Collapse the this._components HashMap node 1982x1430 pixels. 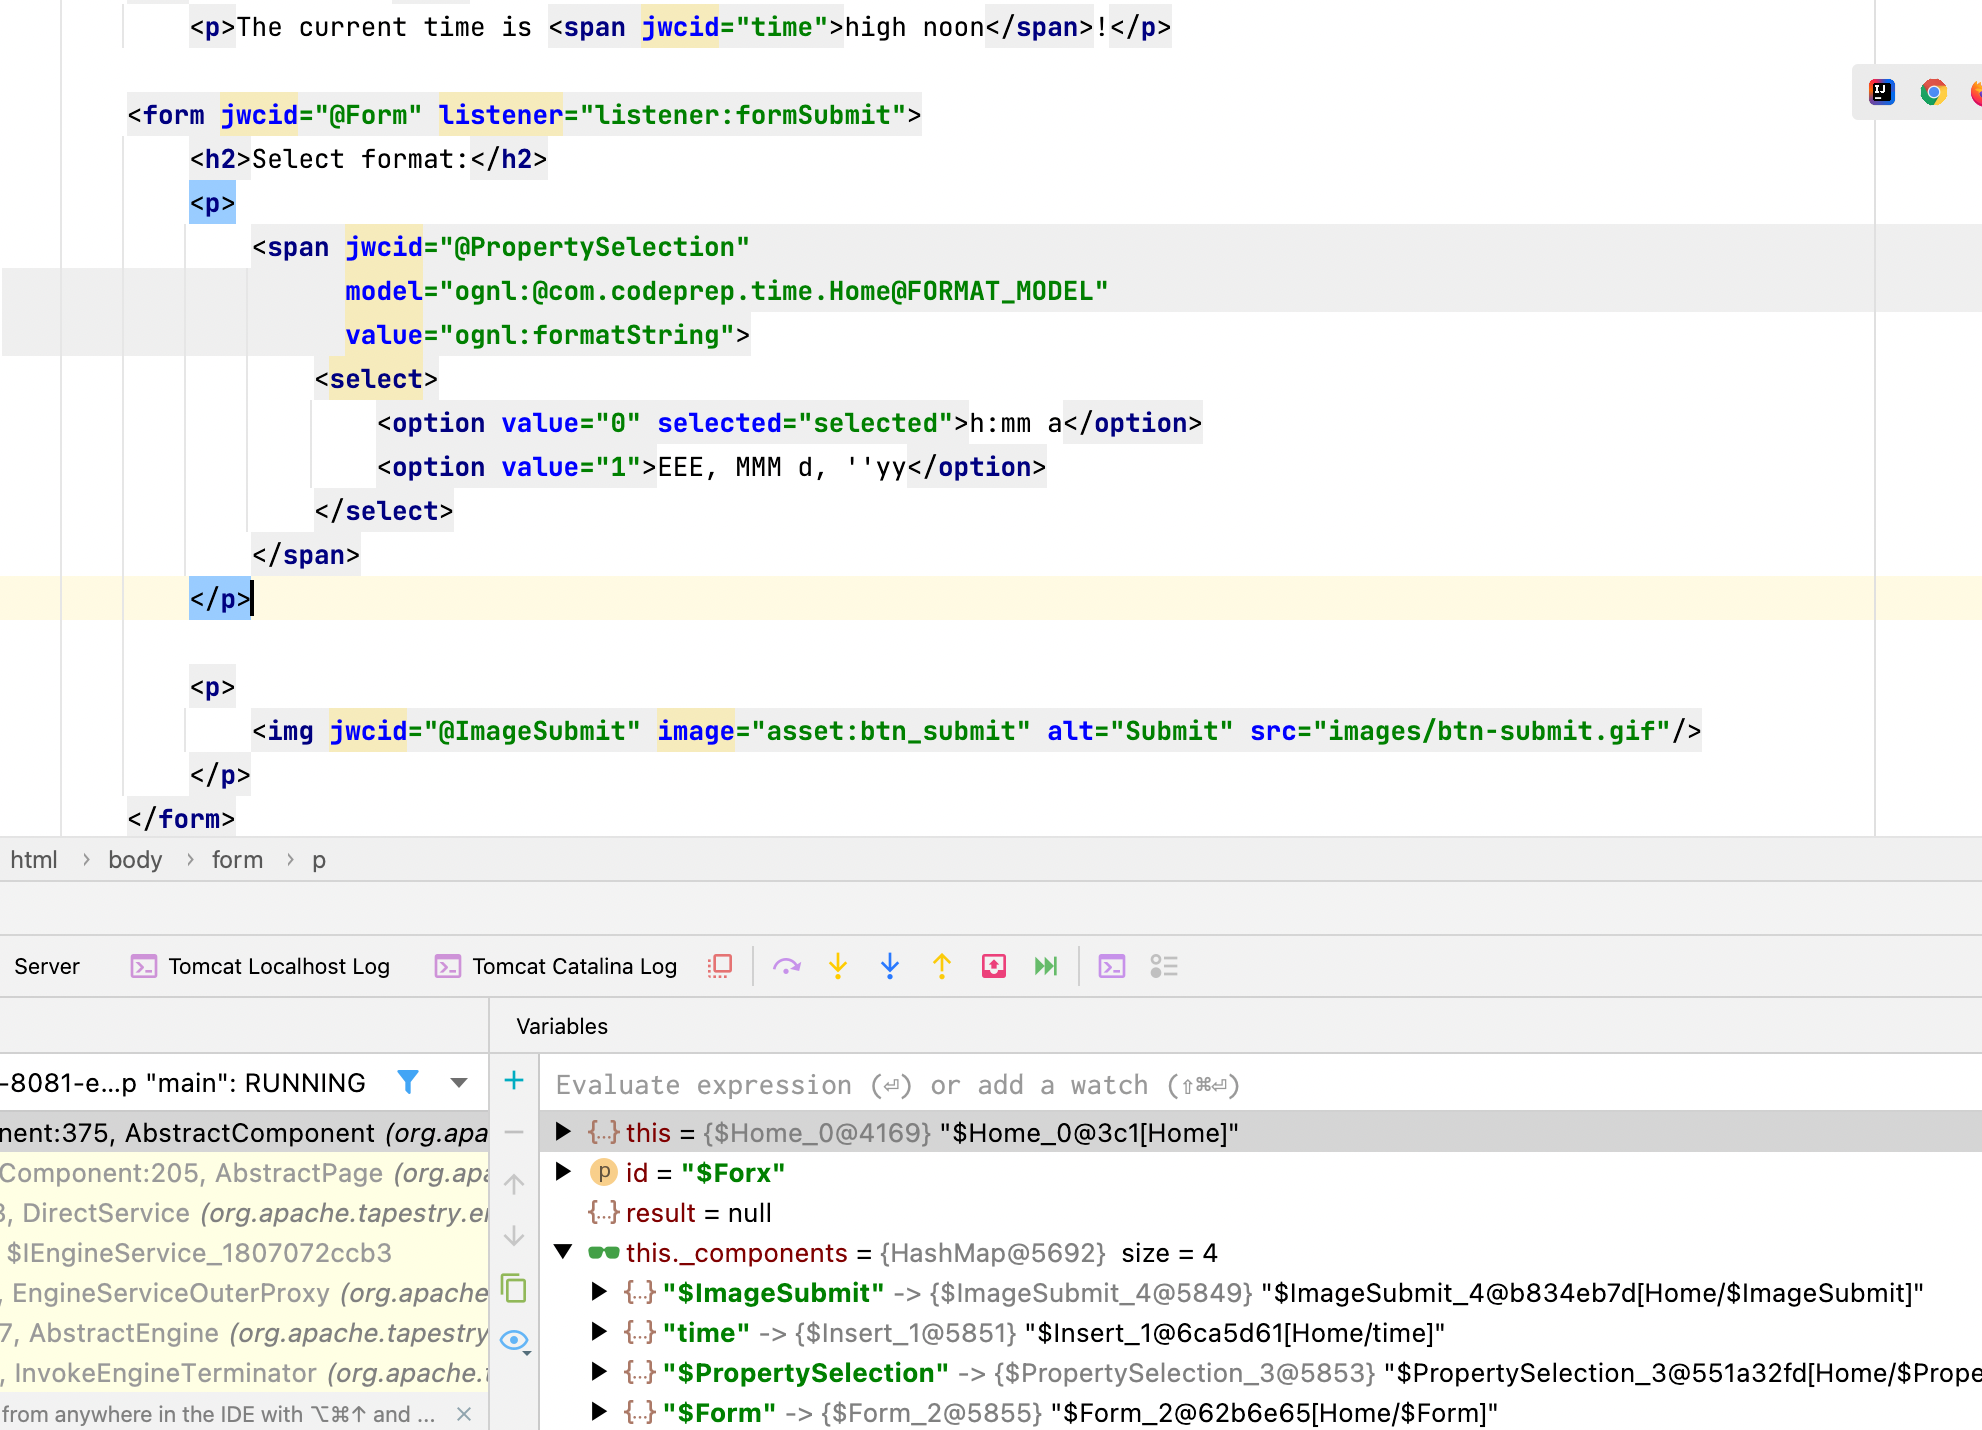point(563,1252)
